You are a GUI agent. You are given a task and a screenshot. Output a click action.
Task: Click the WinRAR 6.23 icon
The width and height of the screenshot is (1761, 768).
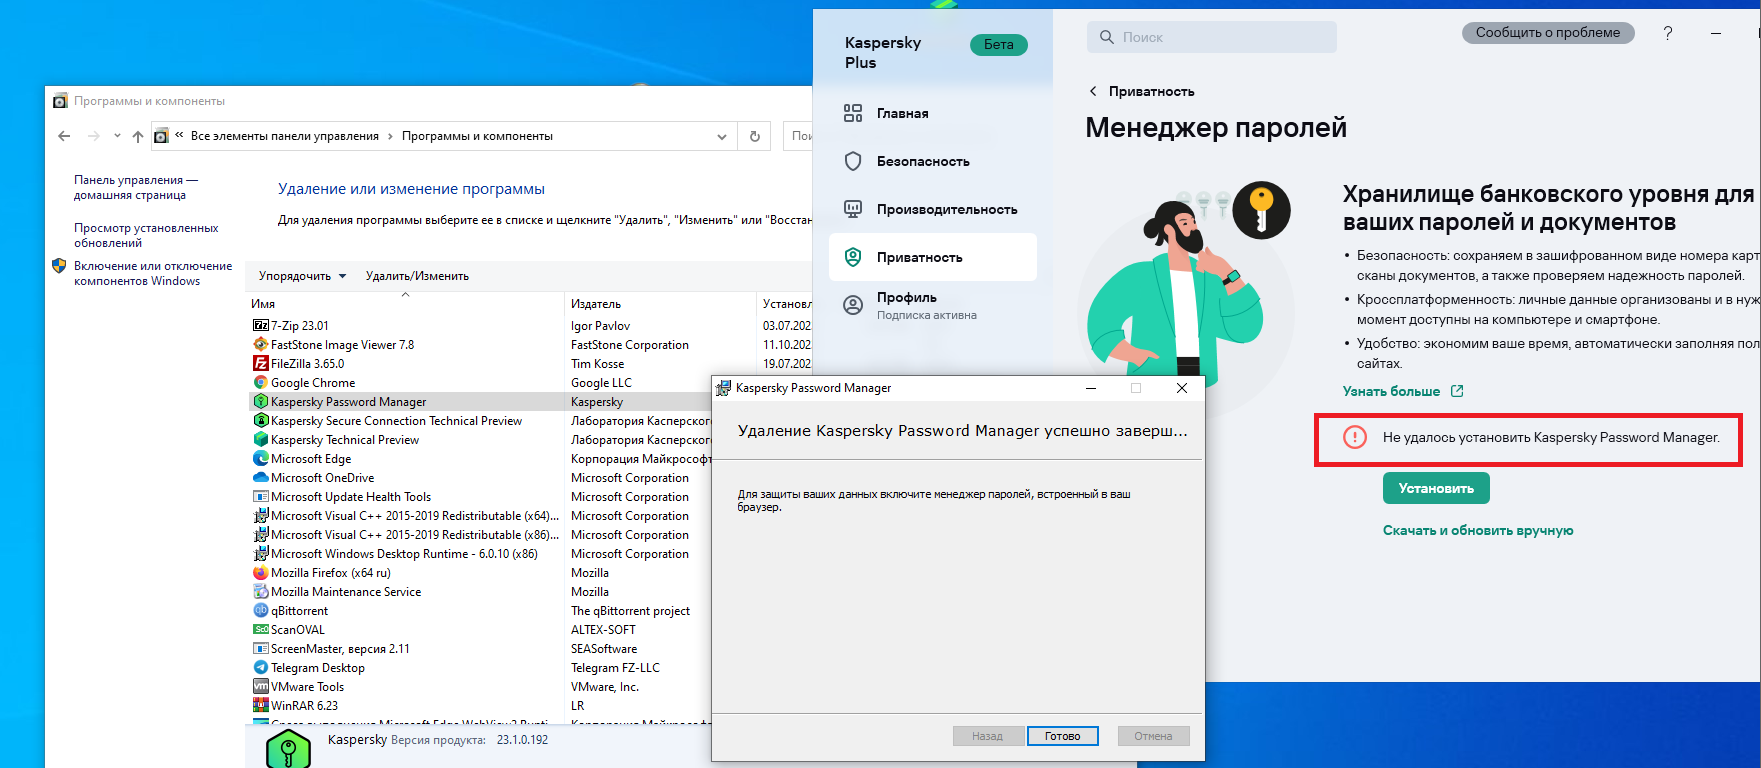pos(261,705)
